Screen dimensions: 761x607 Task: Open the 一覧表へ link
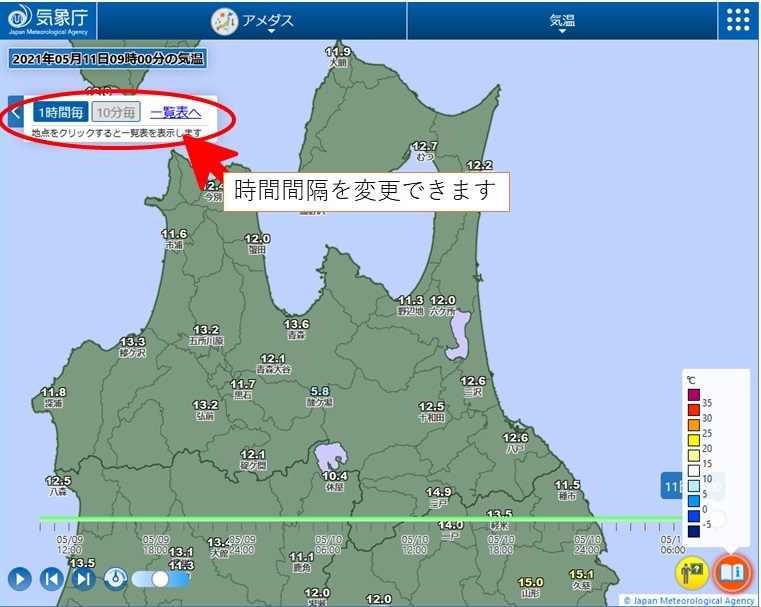[x=176, y=113]
